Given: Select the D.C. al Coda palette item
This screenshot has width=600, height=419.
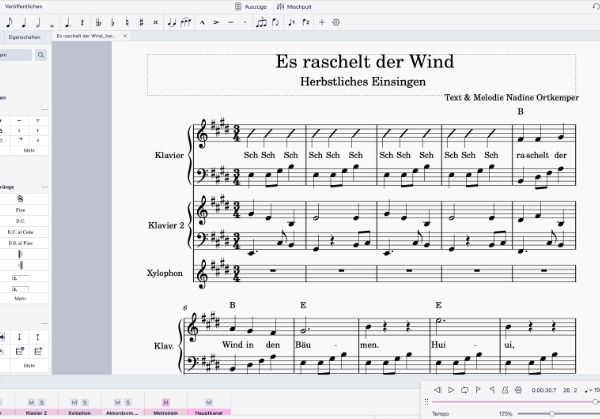Looking at the screenshot, I should 20,231.
